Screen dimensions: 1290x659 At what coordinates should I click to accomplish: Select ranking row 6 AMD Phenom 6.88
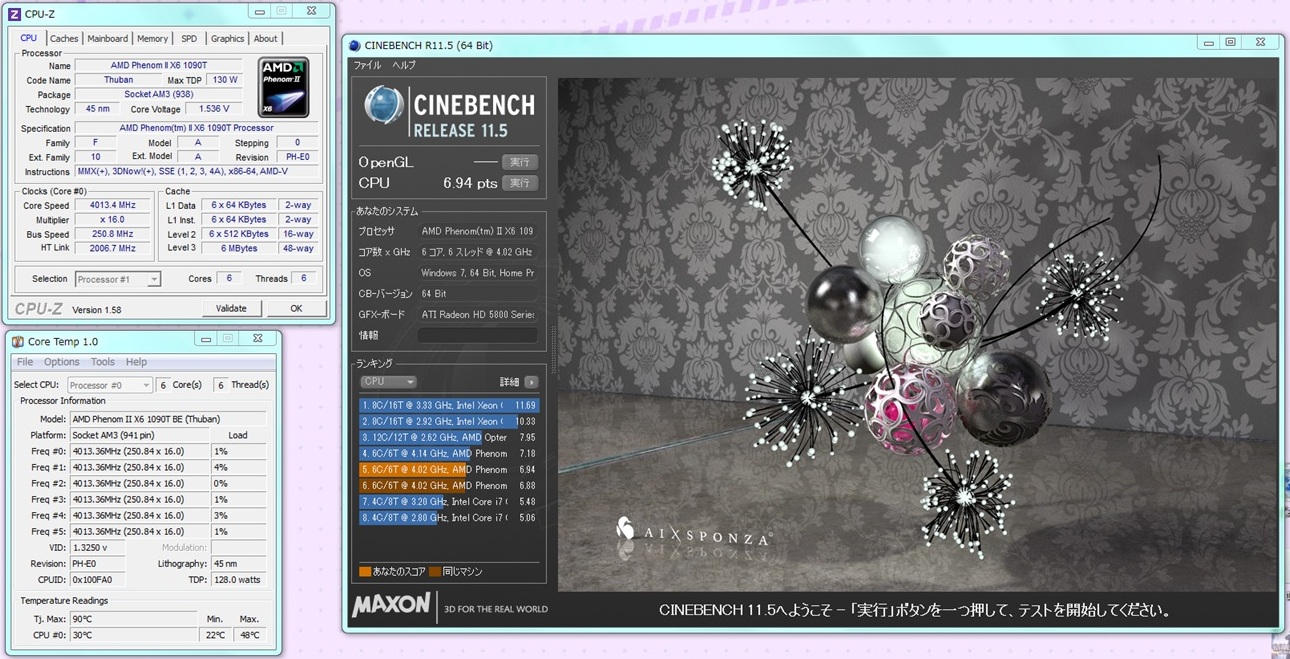(x=449, y=486)
